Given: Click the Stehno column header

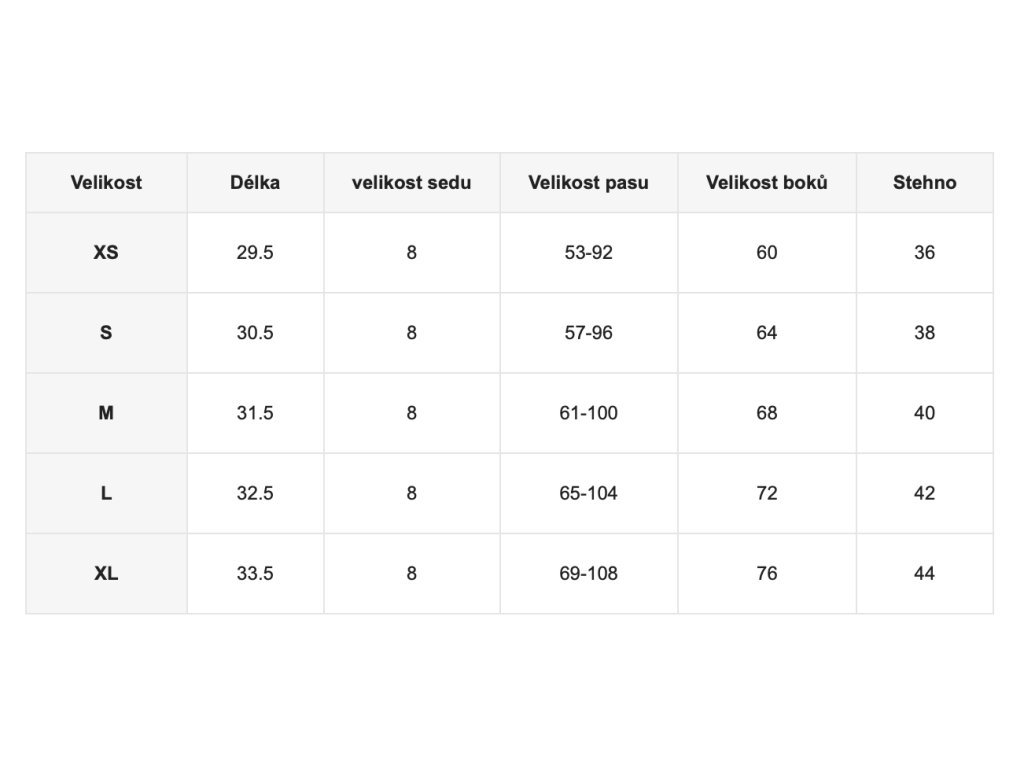Looking at the screenshot, I should pos(924,183).
